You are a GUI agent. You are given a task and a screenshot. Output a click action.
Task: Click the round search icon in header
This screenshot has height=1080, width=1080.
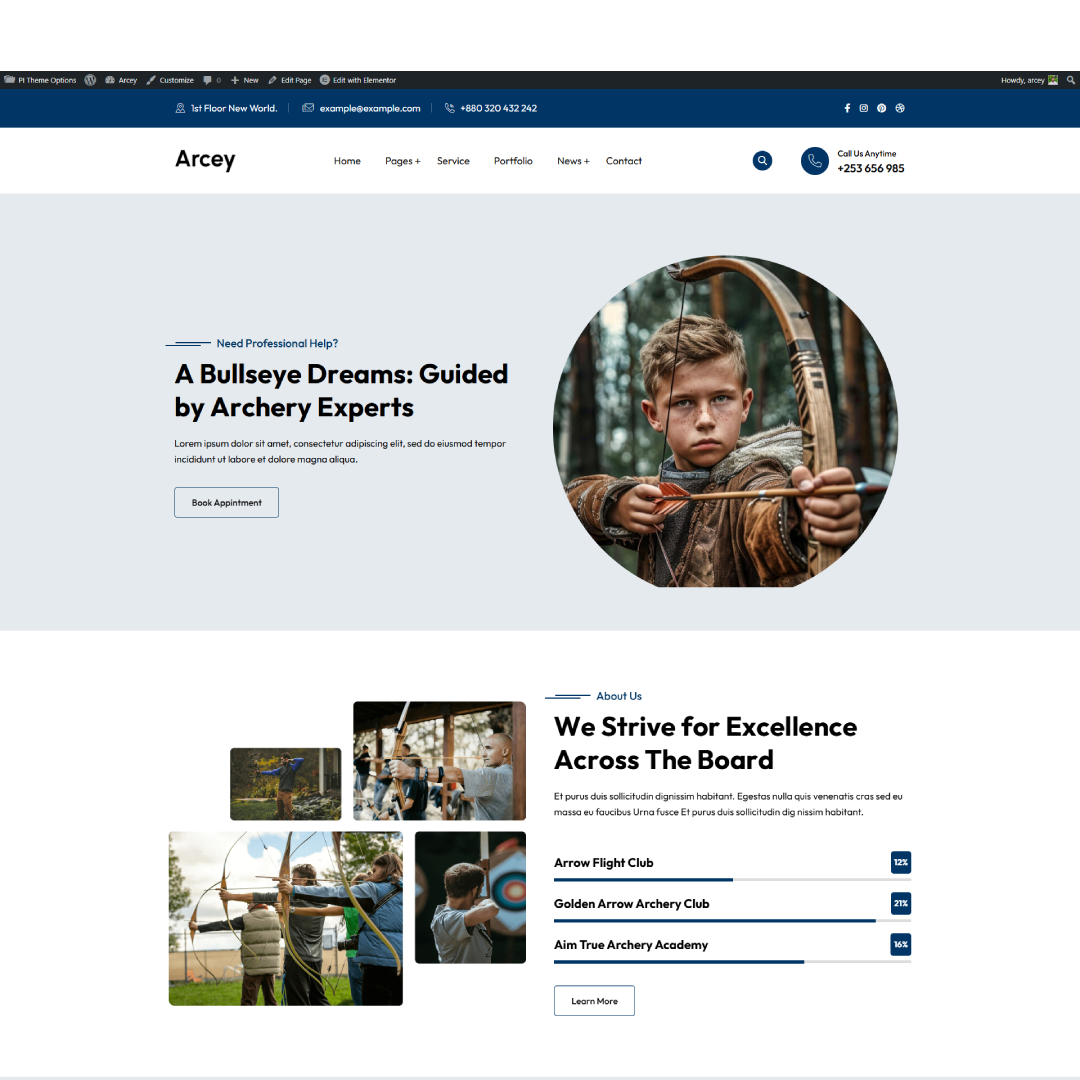tap(762, 161)
